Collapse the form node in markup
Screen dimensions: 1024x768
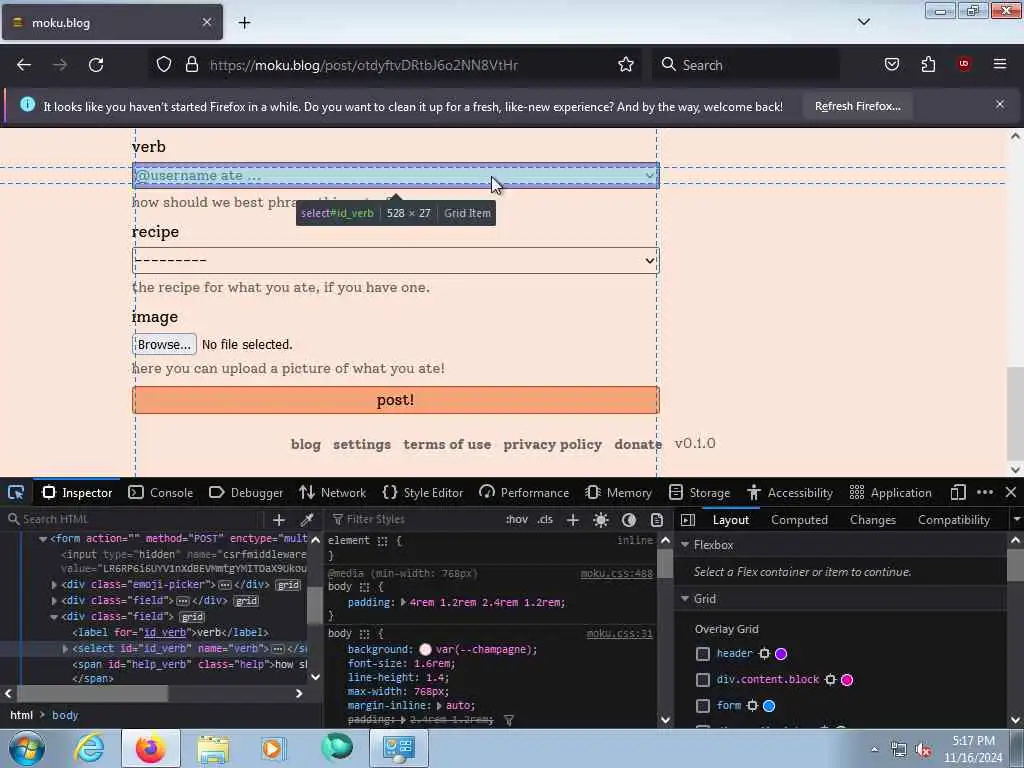[43, 539]
